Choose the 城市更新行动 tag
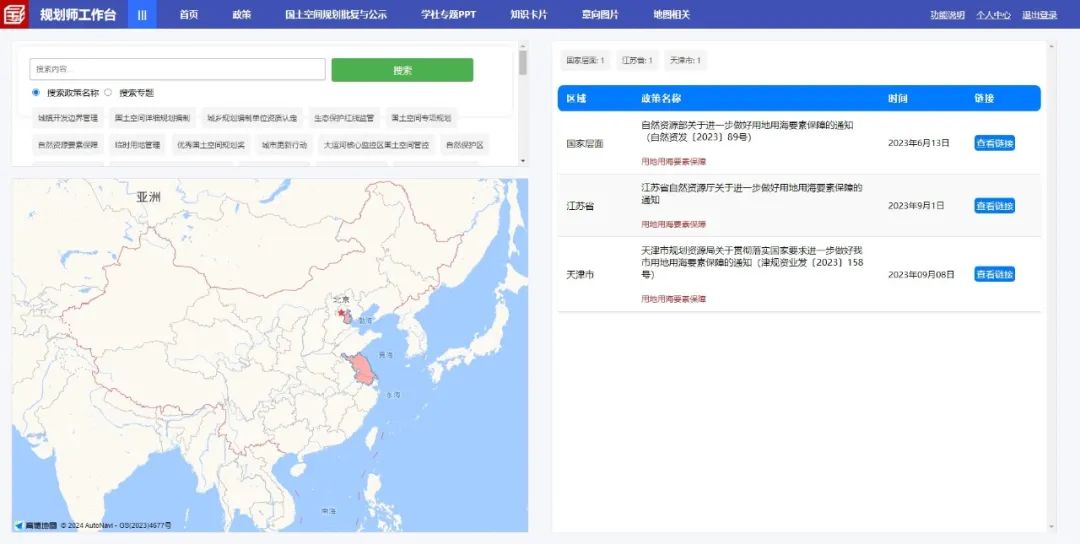Image resolution: width=1080 pixels, height=544 pixels. (284, 145)
